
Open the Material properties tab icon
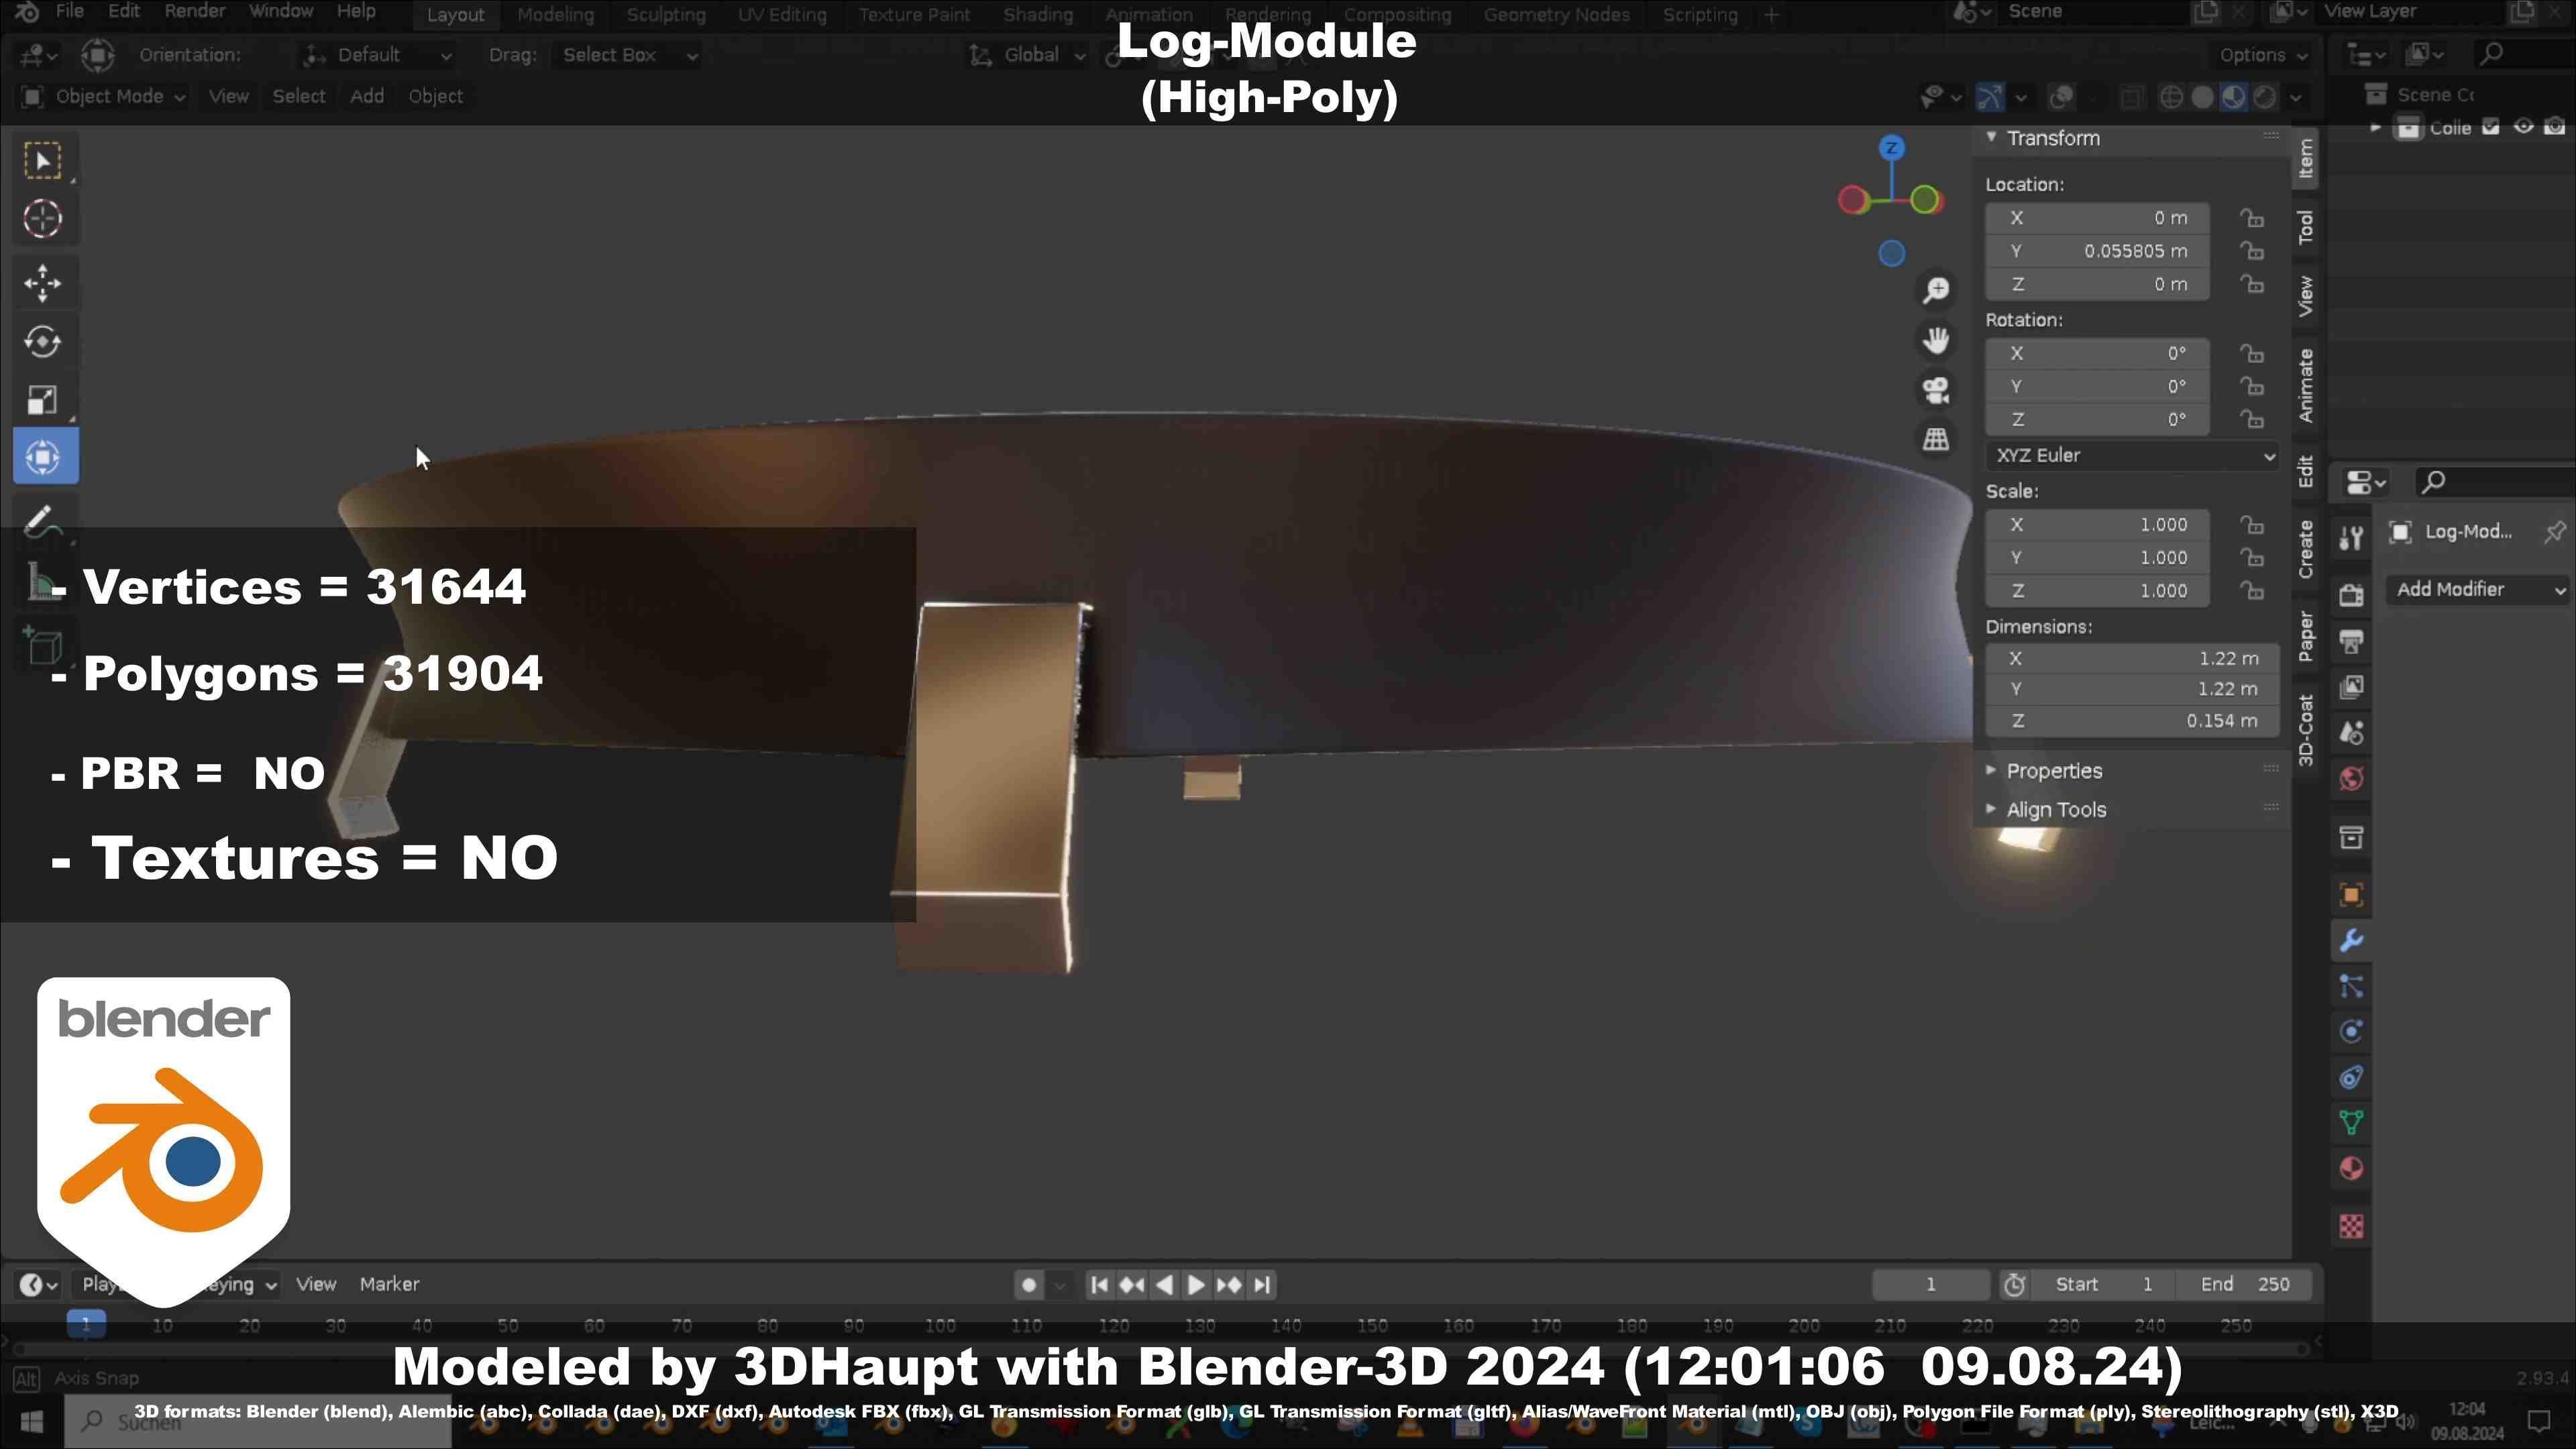click(2351, 1169)
